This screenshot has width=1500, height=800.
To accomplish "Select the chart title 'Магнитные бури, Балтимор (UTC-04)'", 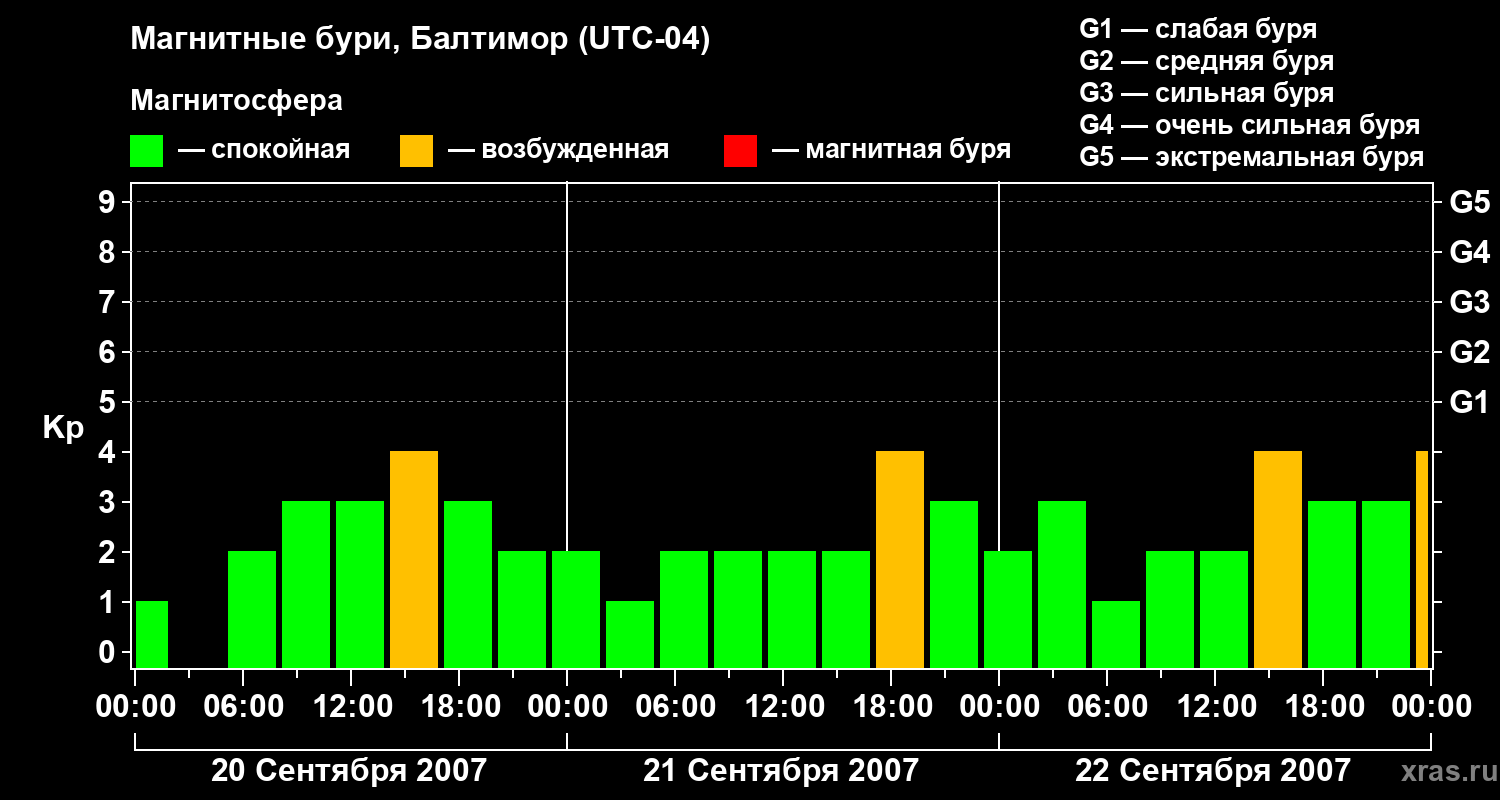I will coord(420,40).
